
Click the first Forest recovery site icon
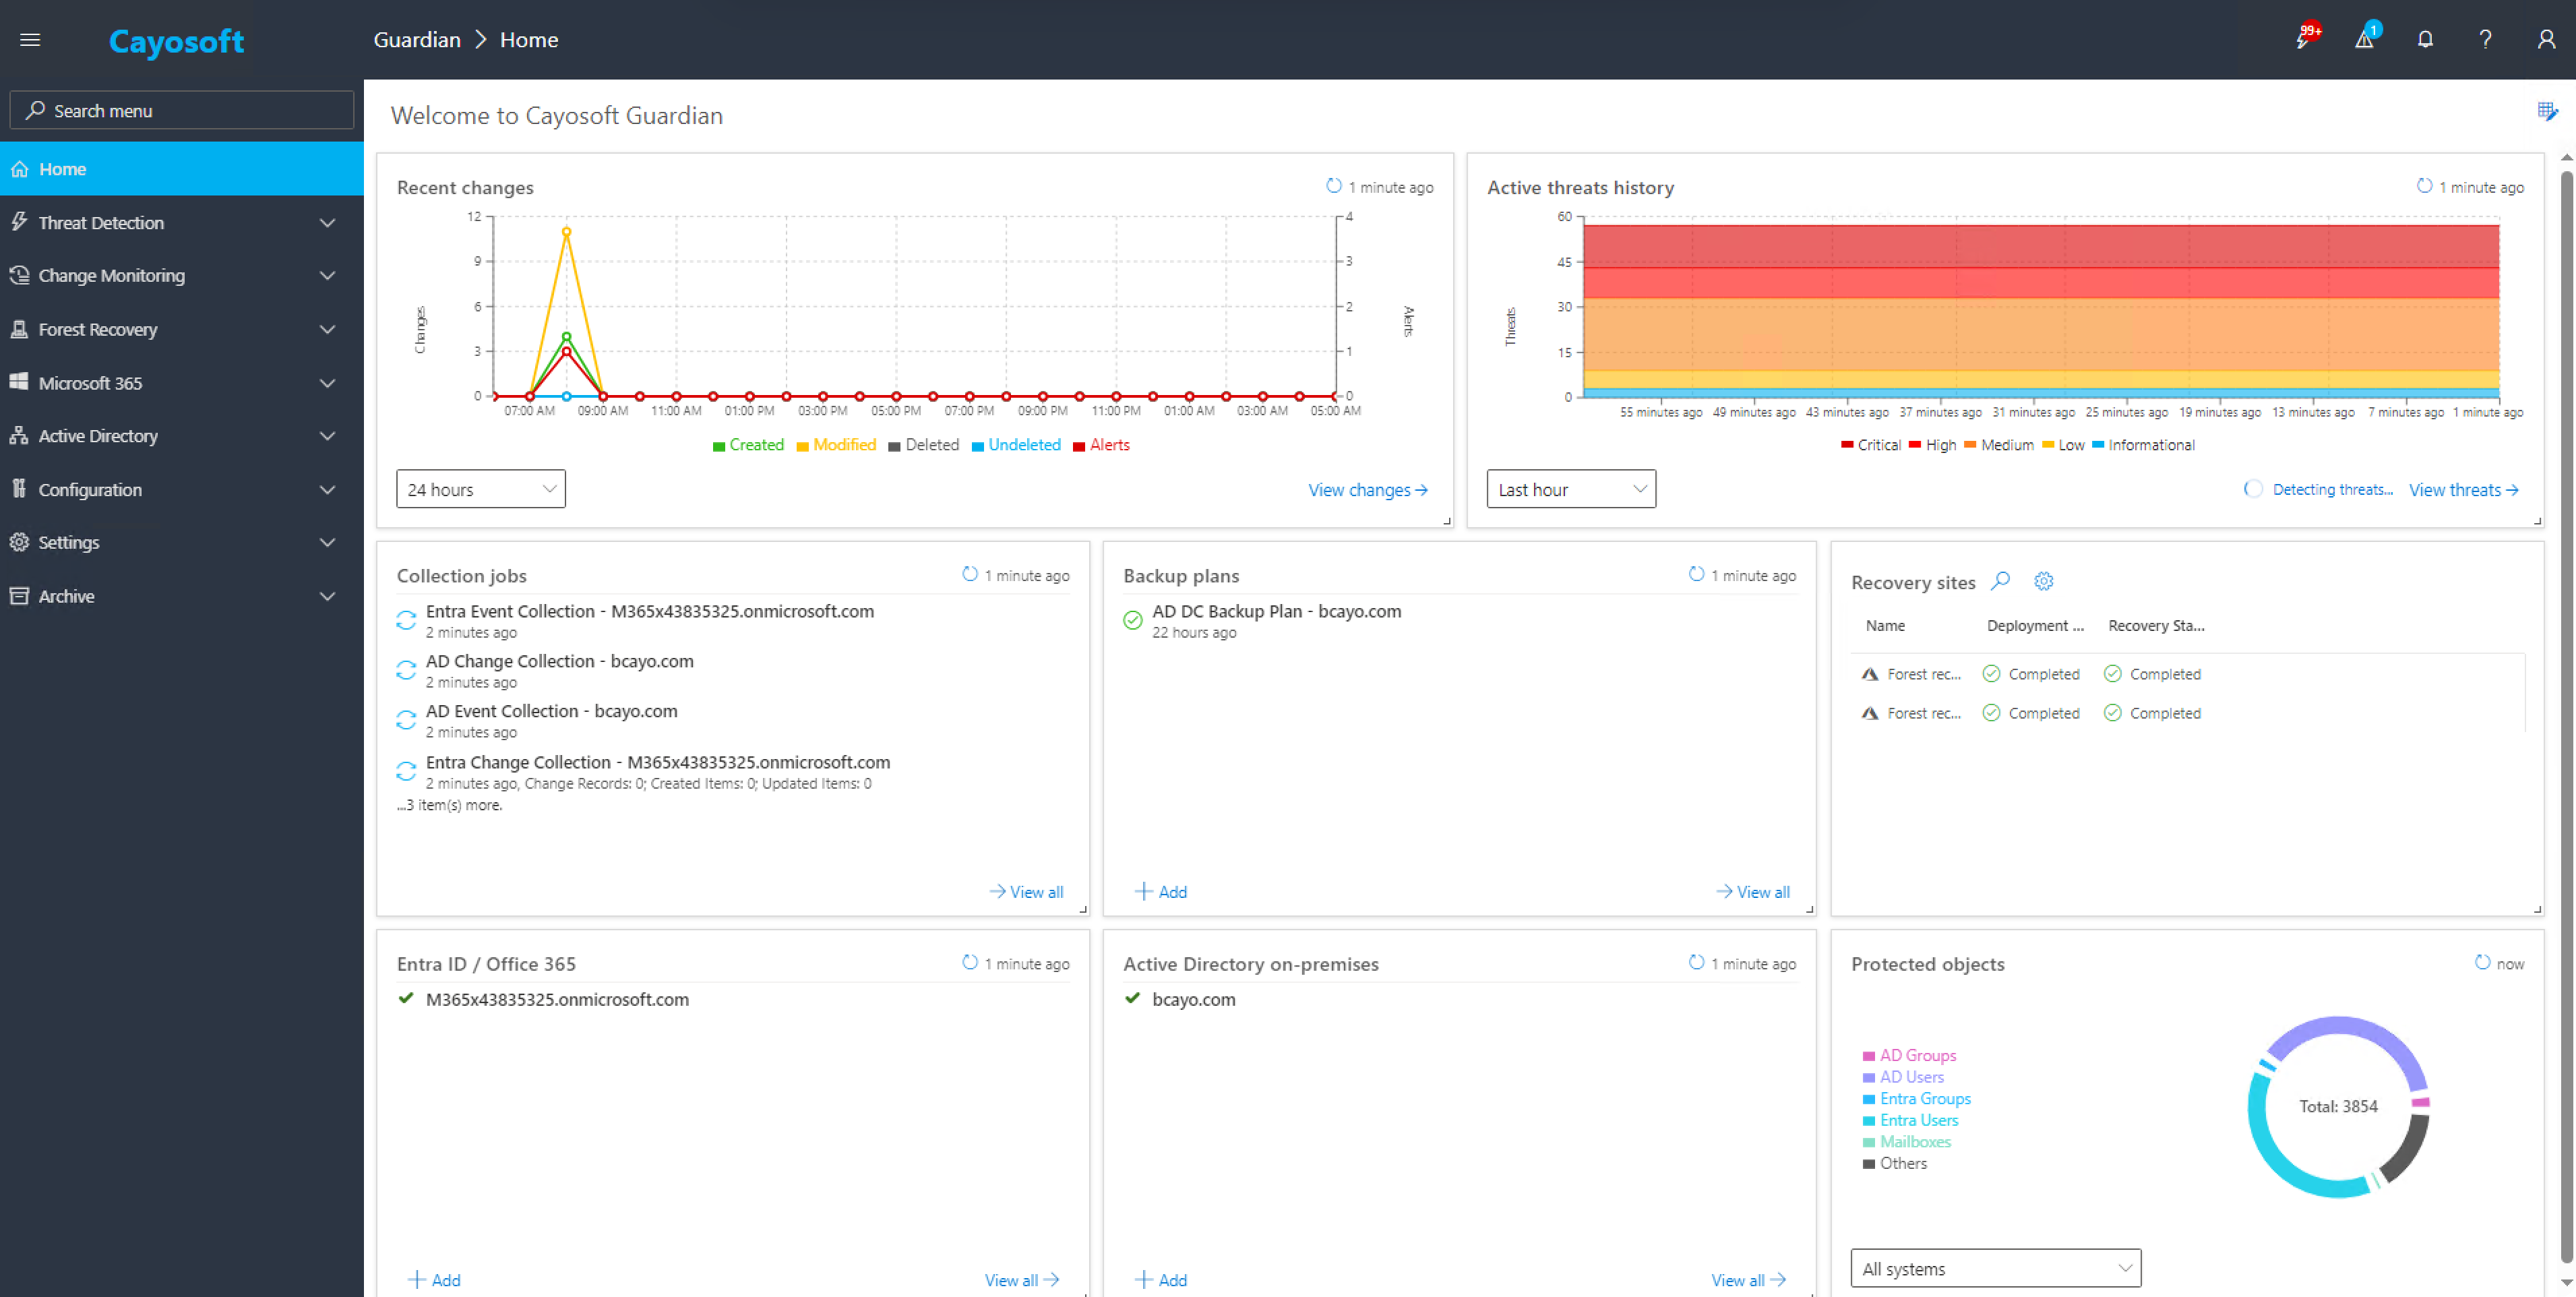pos(1869,674)
